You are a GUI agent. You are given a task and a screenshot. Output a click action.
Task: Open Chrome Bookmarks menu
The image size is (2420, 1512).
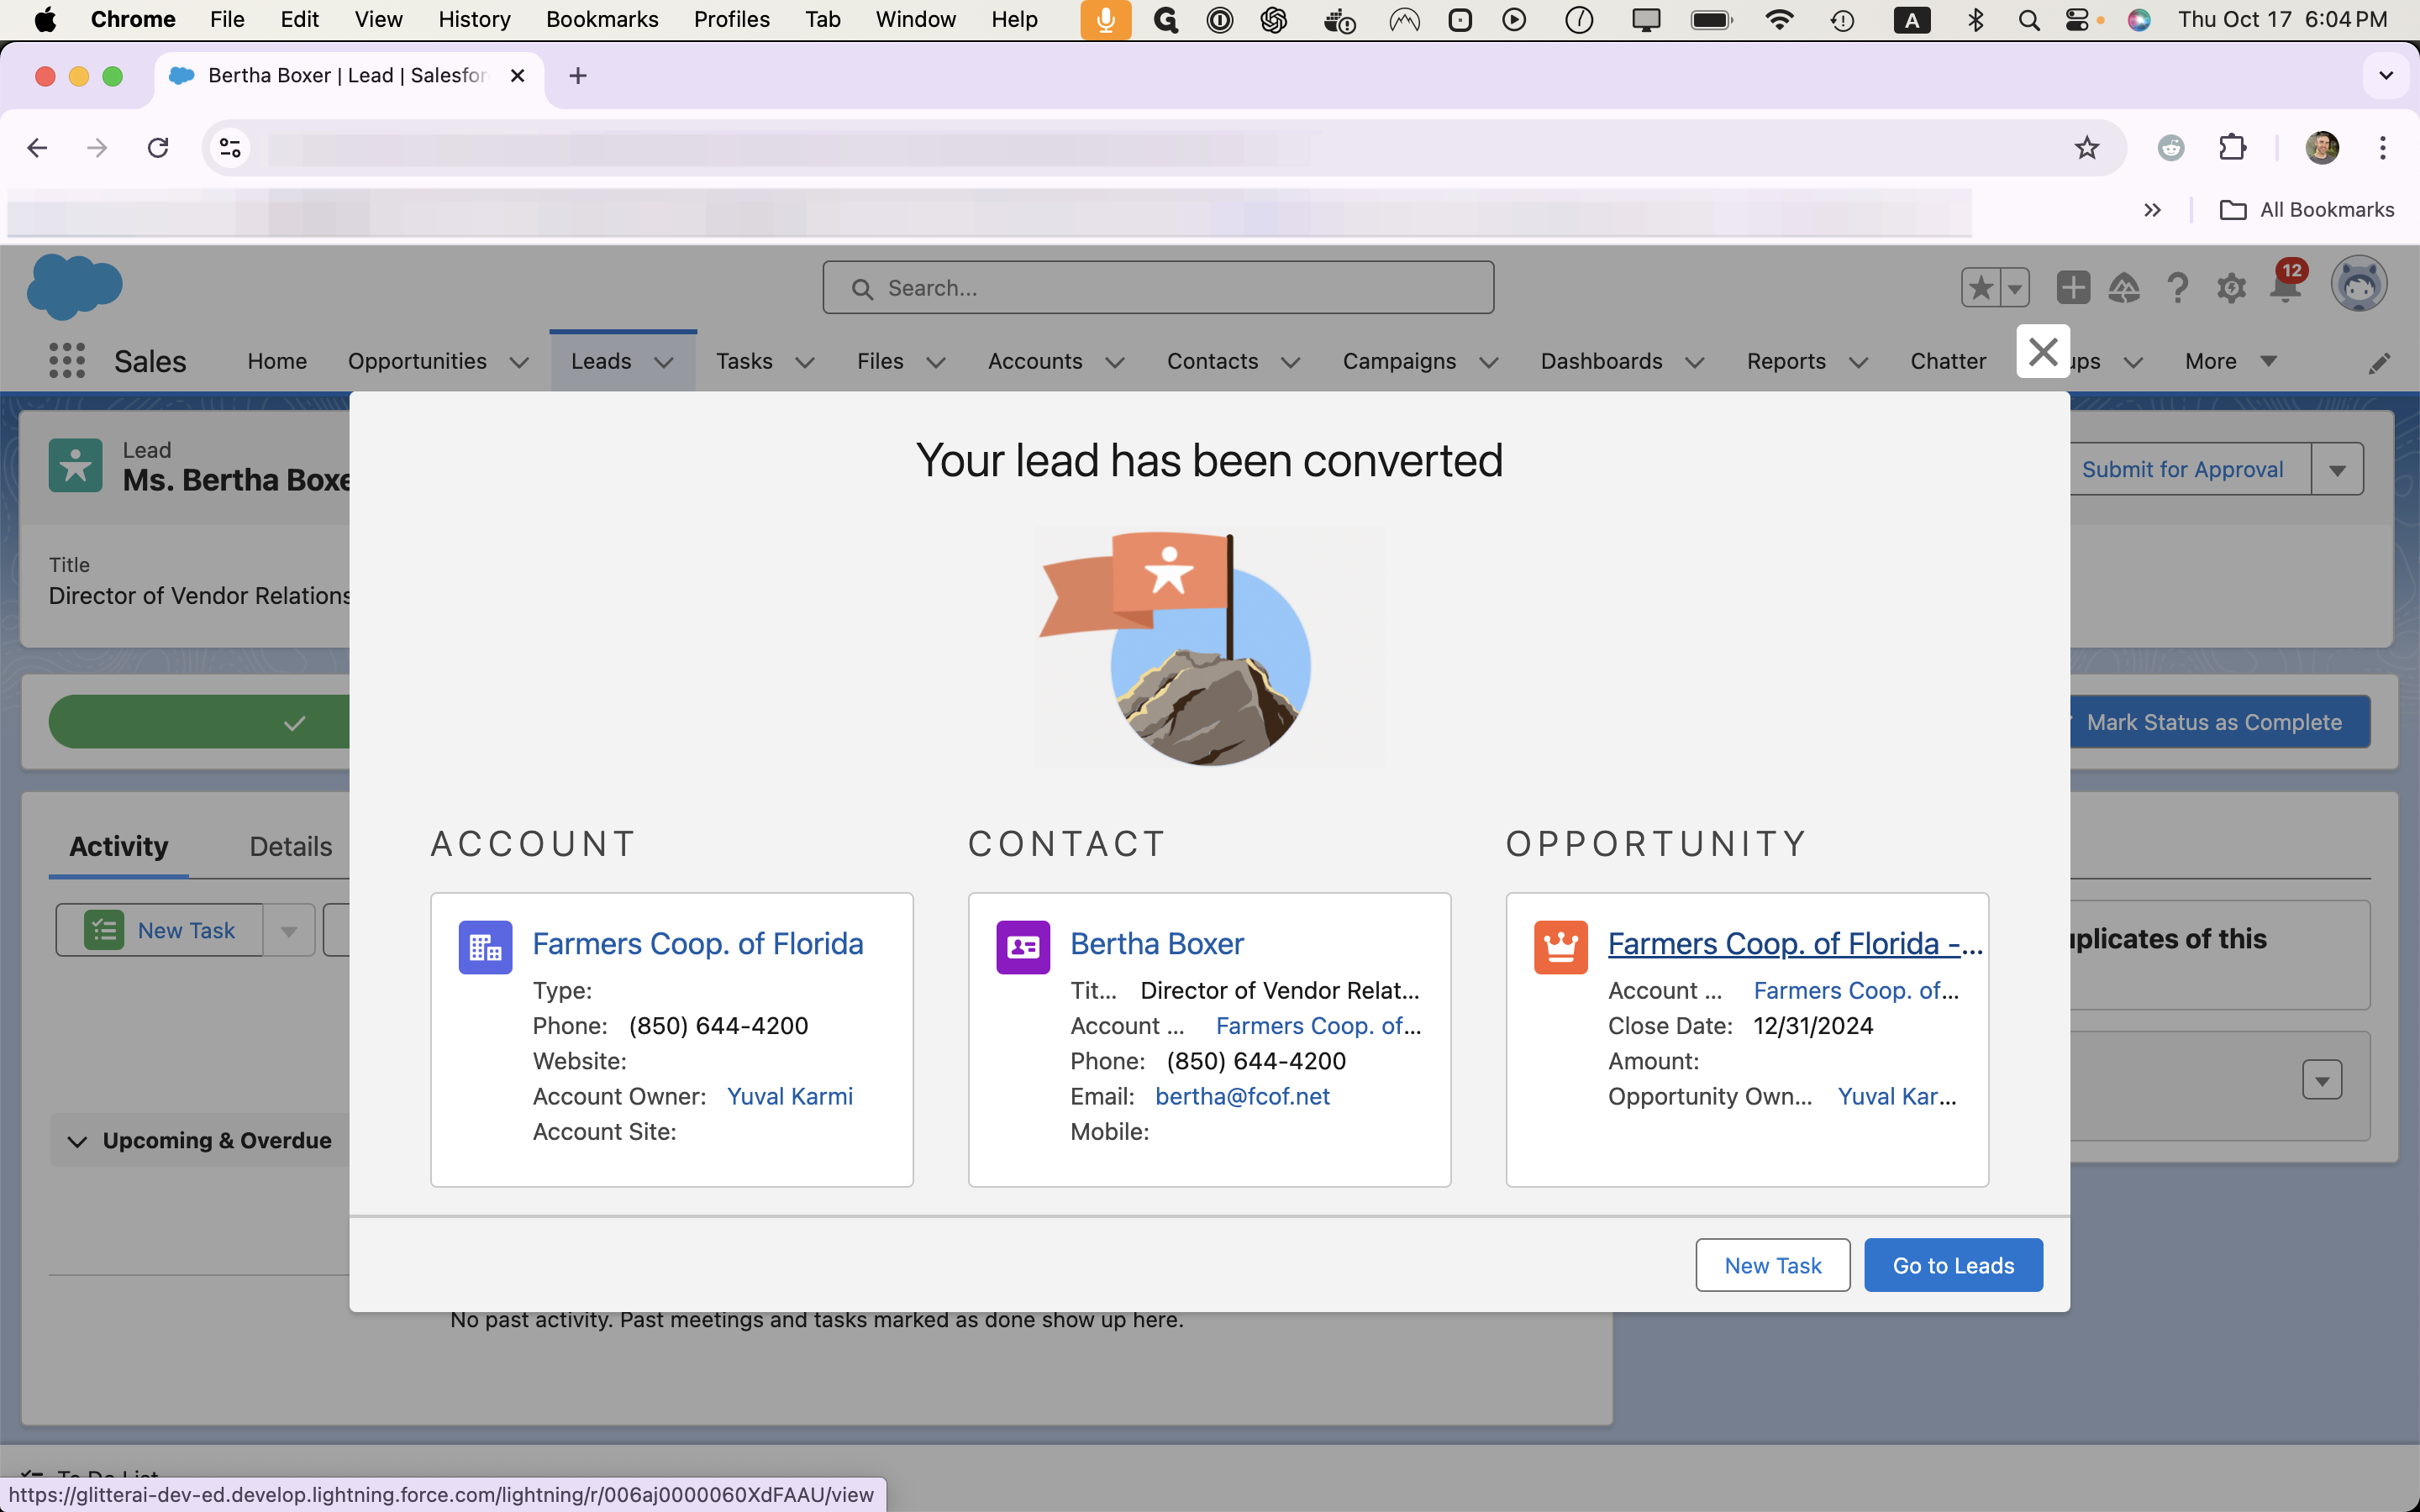pyautogui.click(x=602, y=20)
